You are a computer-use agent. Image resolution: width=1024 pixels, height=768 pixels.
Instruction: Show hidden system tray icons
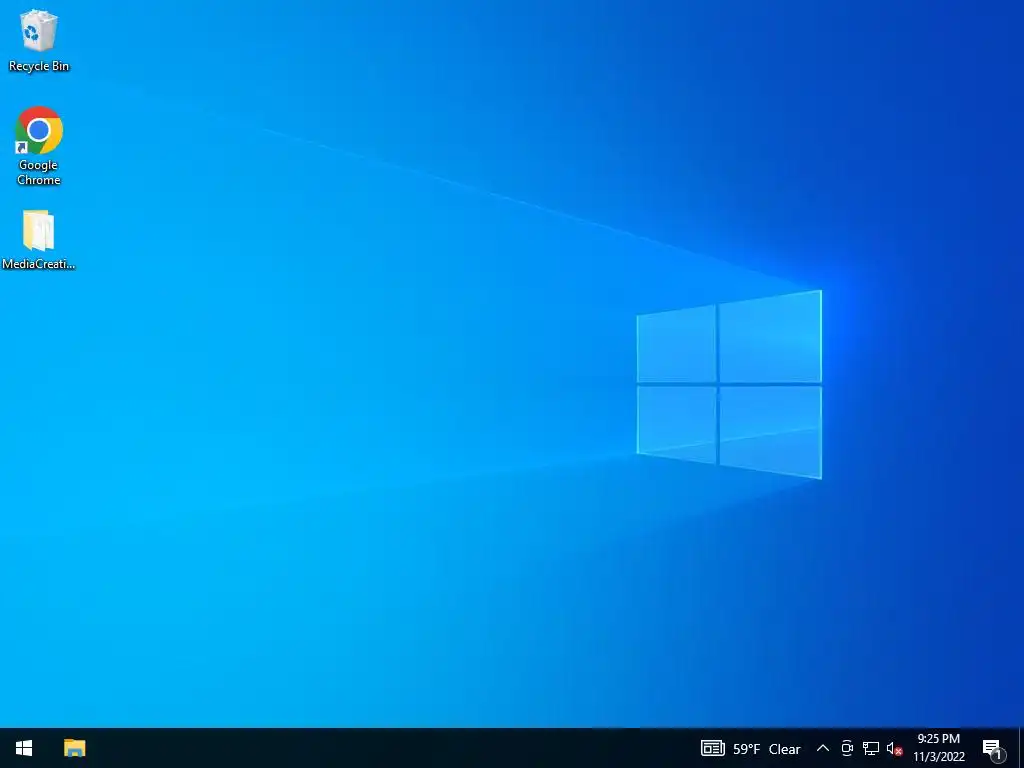click(x=823, y=748)
